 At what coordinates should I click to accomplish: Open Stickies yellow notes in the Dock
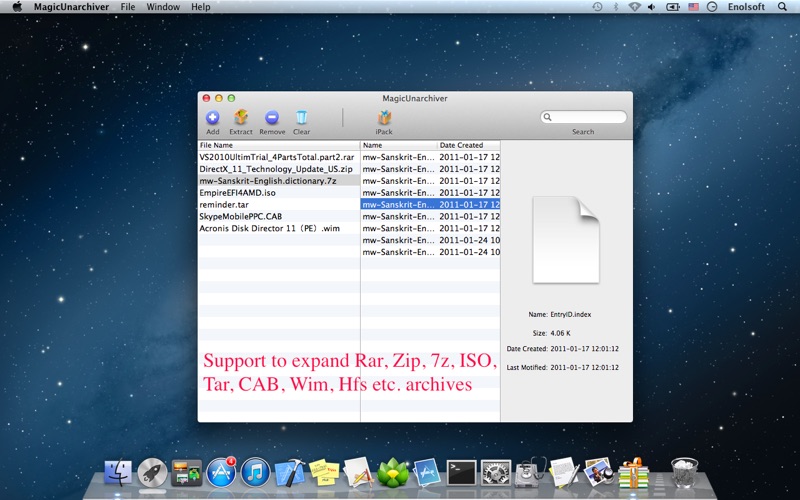(x=324, y=472)
